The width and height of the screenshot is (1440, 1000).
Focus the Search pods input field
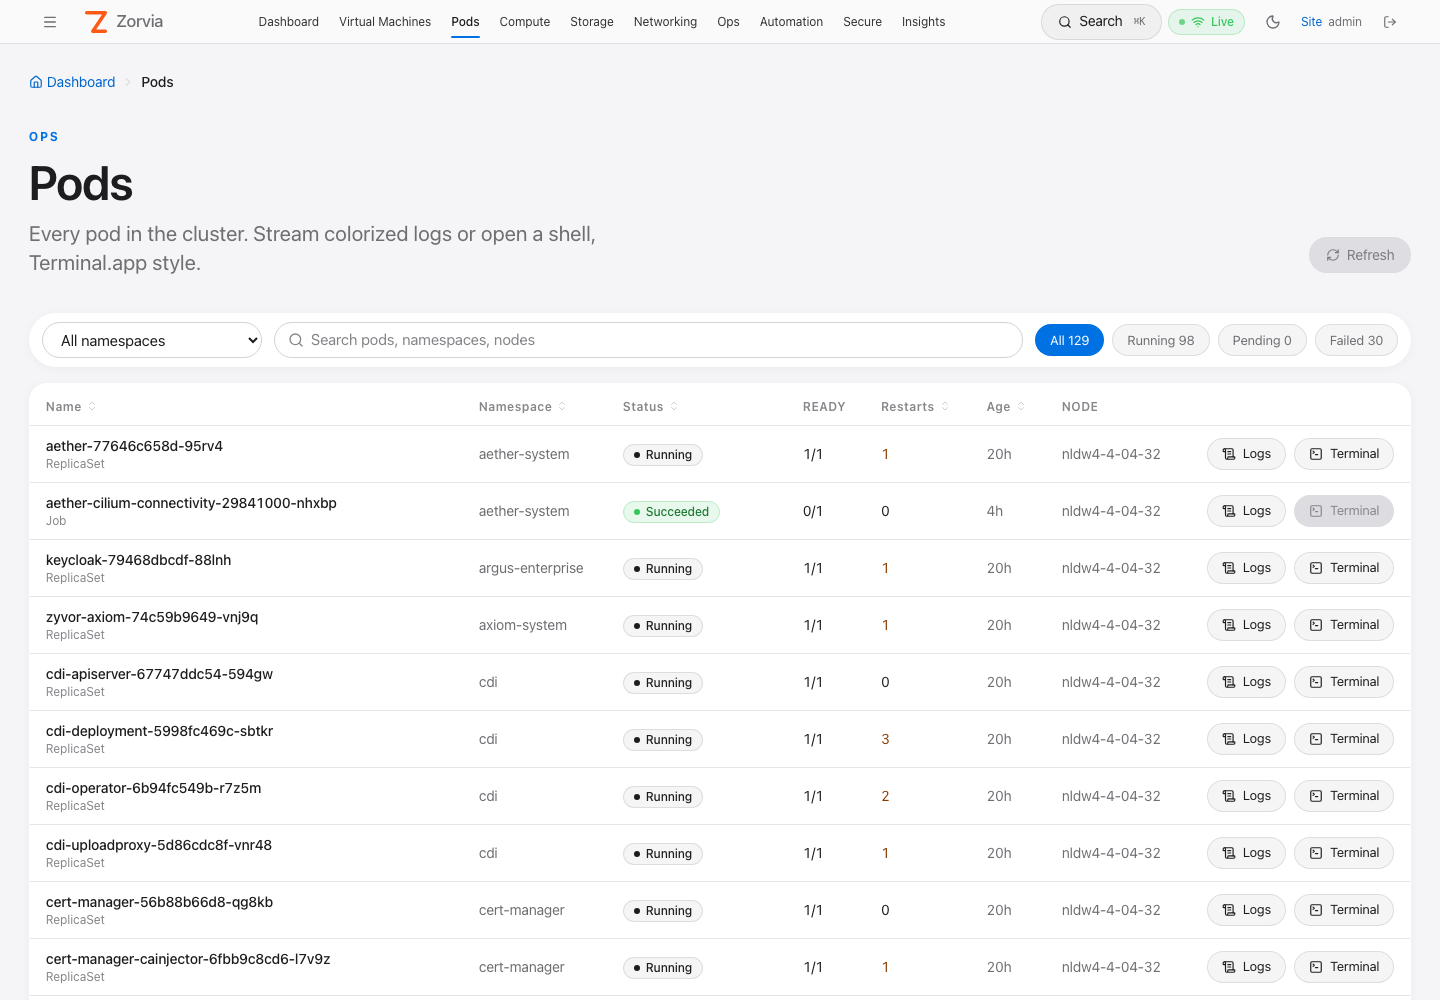point(648,340)
